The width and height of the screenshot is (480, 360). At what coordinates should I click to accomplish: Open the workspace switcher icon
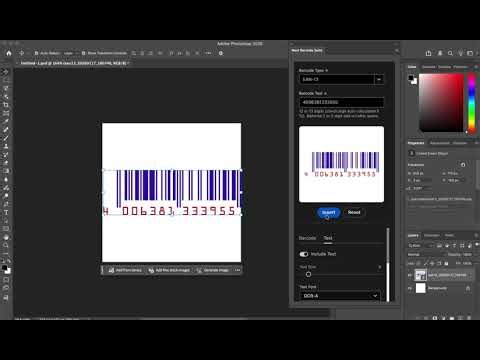pos(470,53)
